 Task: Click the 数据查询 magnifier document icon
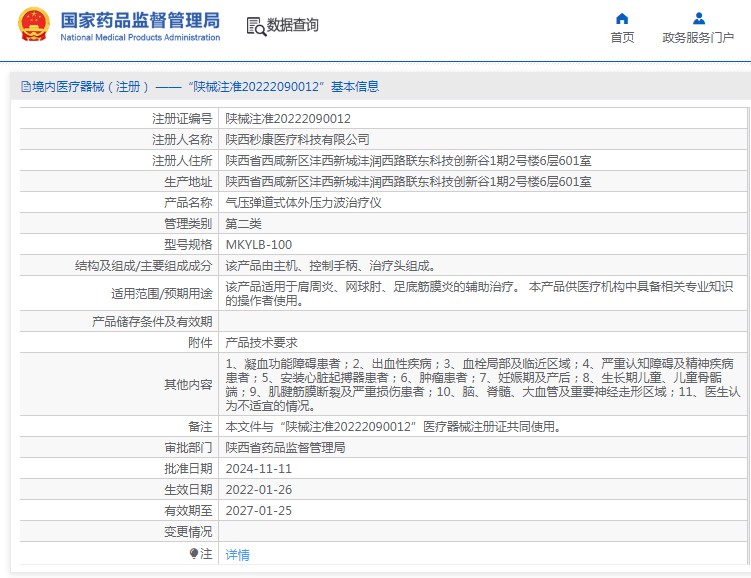tap(255, 25)
